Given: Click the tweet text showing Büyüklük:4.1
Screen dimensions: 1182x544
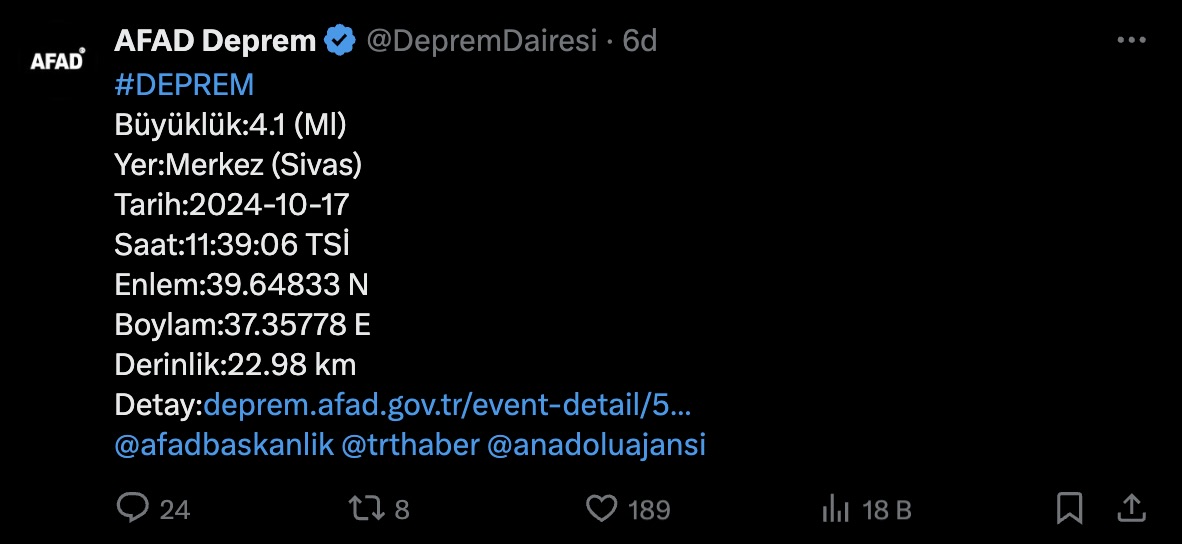Looking at the screenshot, I should pos(231,124).
